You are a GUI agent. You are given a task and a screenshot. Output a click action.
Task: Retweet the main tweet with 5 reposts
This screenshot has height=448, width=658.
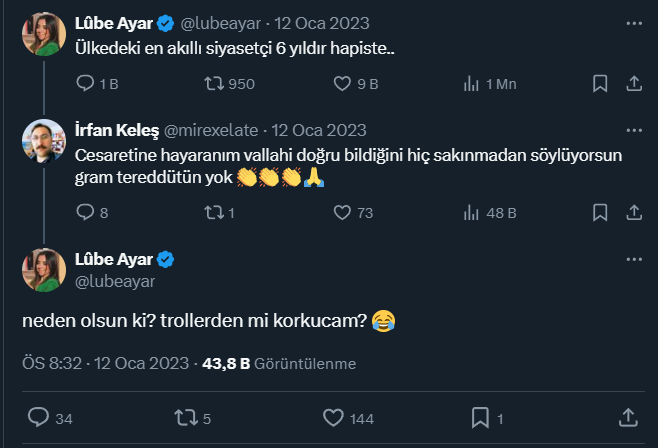point(187,417)
